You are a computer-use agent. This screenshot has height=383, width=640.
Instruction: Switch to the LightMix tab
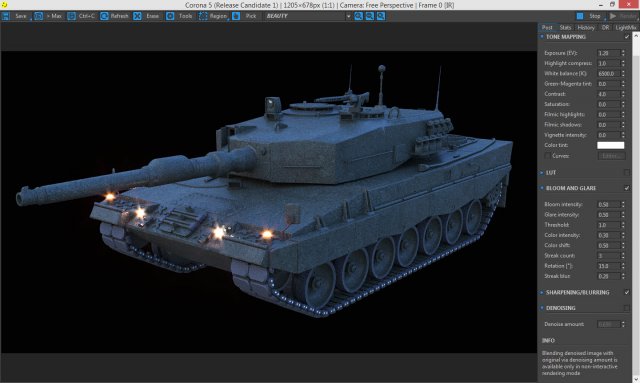click(626, 27)
